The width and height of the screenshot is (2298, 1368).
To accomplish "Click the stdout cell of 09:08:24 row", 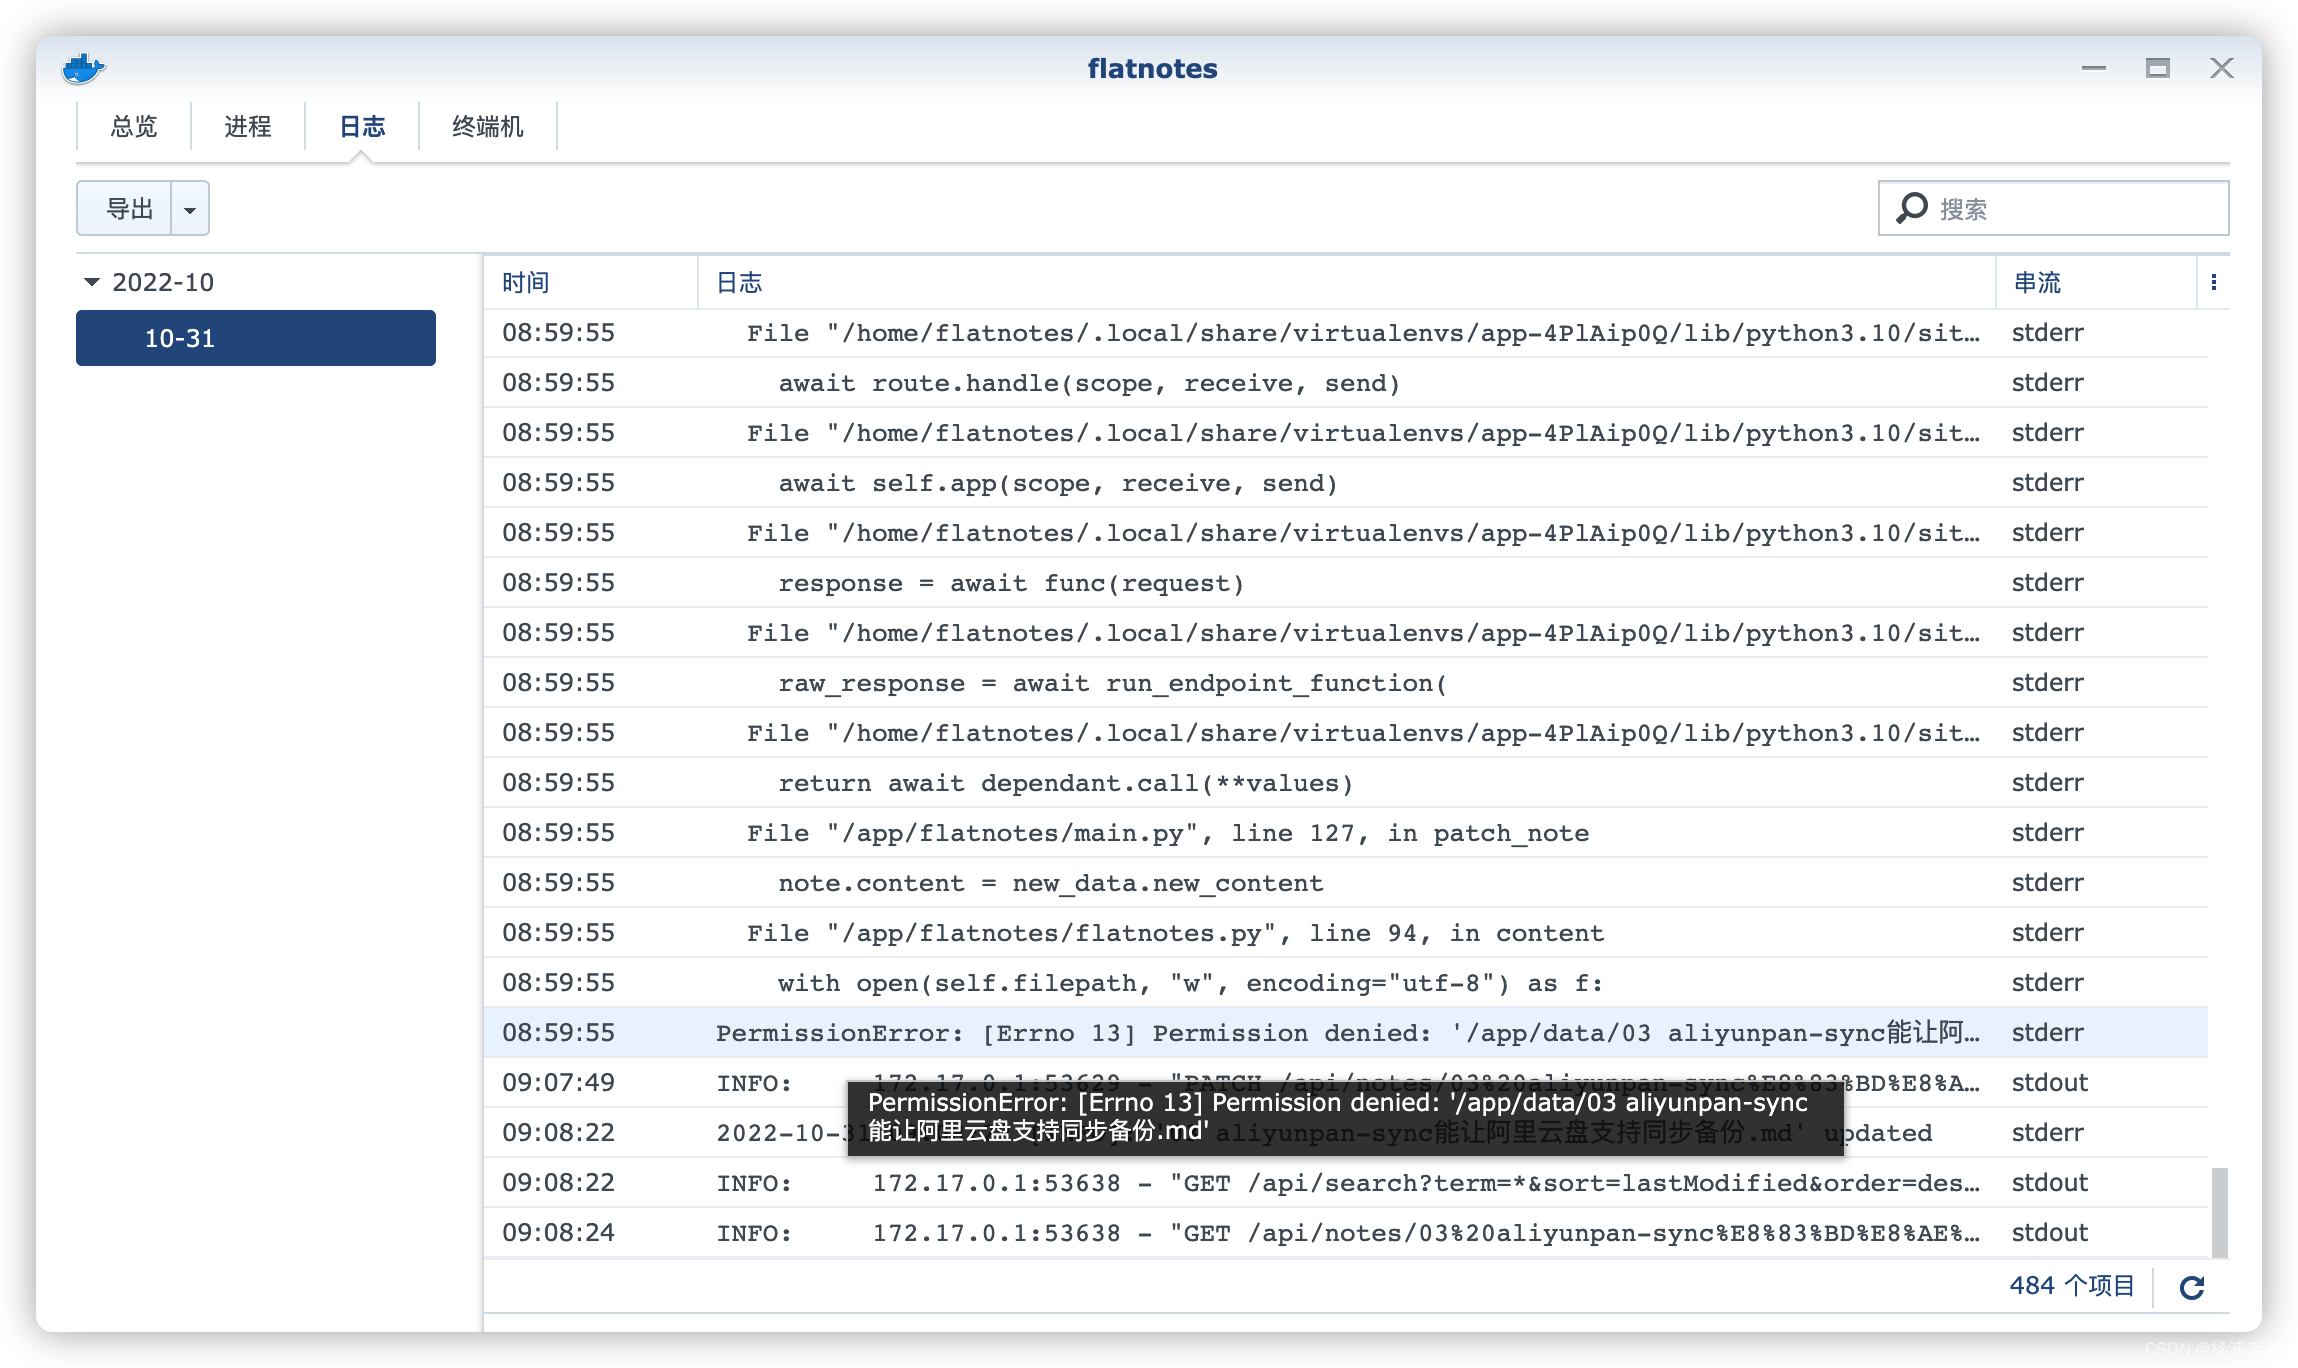I will 2050,1233.
